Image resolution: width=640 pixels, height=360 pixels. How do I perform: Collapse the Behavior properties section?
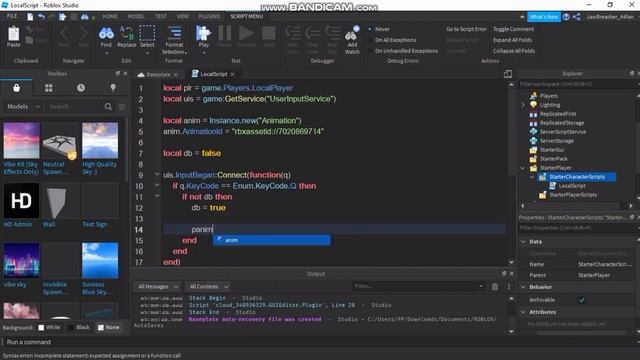524,287
